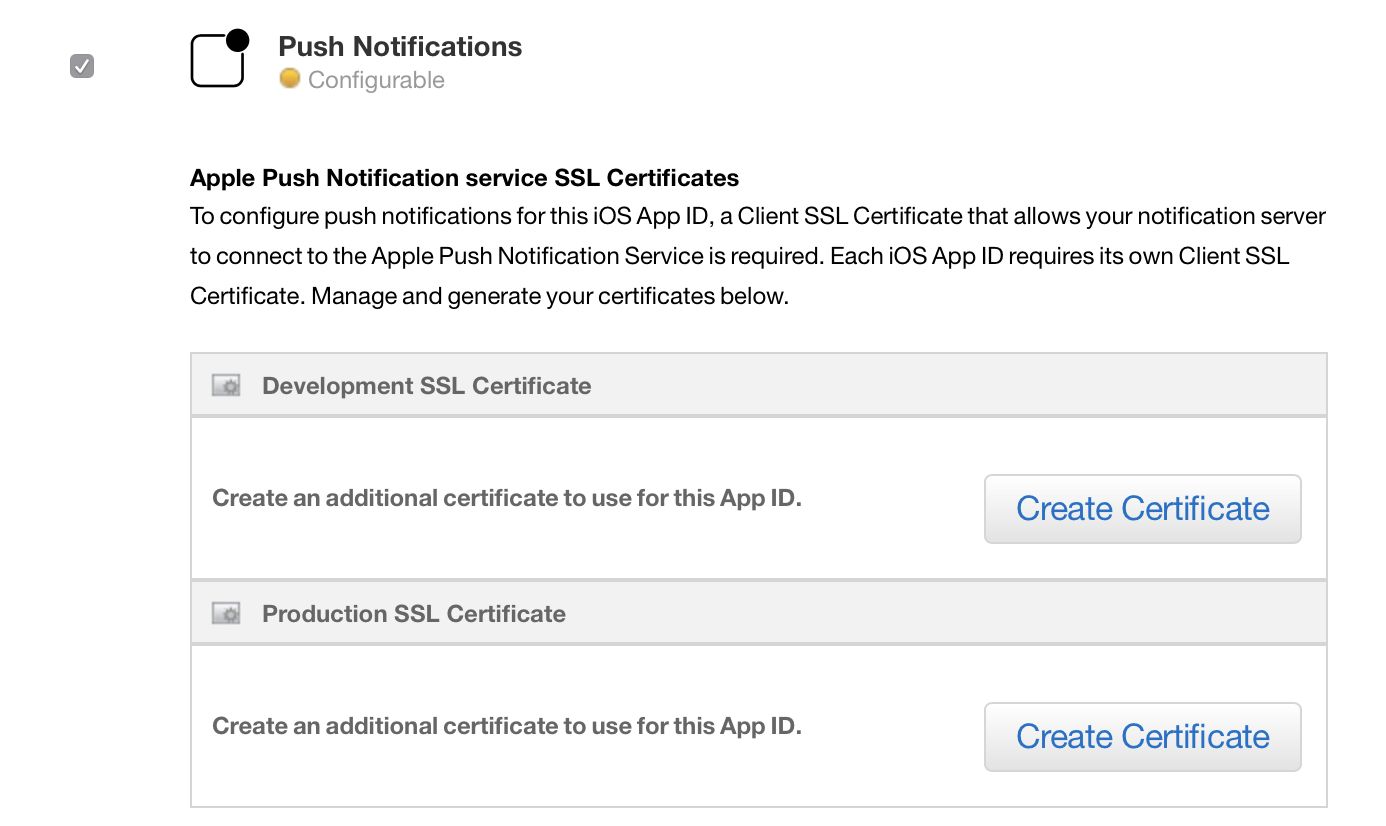
Task: Create a Development SSL certificate
Action: tap(1142, 509)
